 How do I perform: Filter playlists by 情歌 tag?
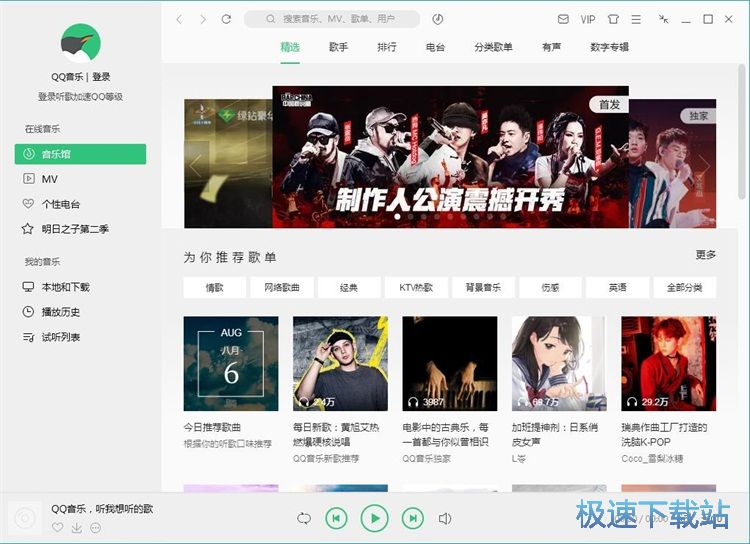tap(214, 288)
